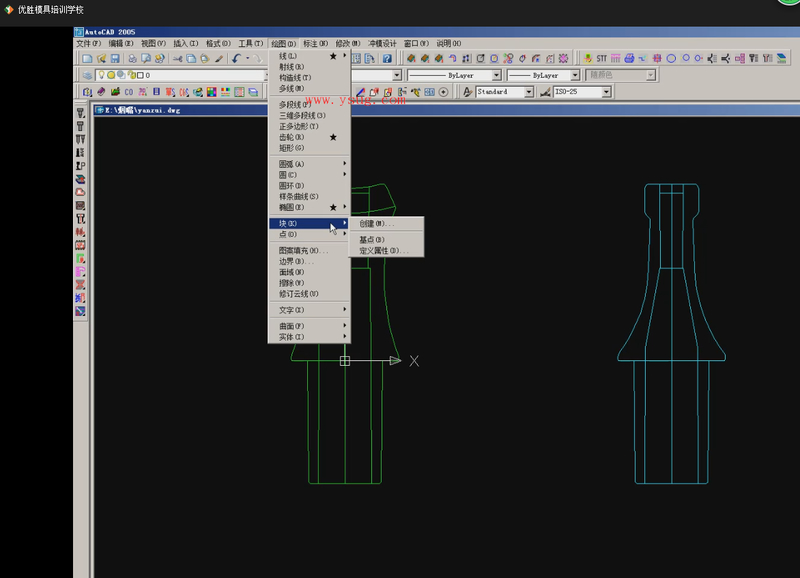This screenshot has height=578, width=800.
Task: Toggle the layer lock padlock icon
Action: click(131, 75)
